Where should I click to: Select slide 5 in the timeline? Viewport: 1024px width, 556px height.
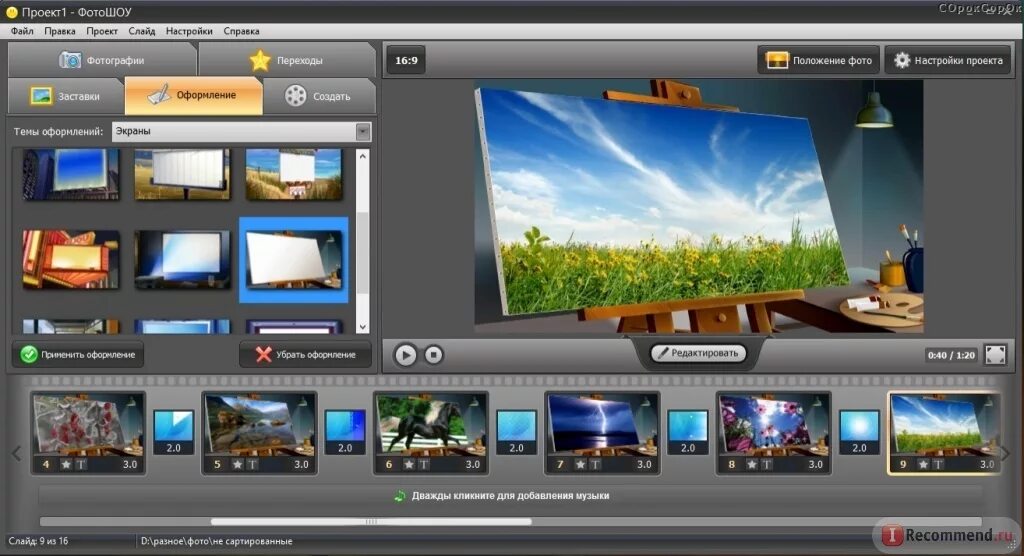tap(259, 433)
